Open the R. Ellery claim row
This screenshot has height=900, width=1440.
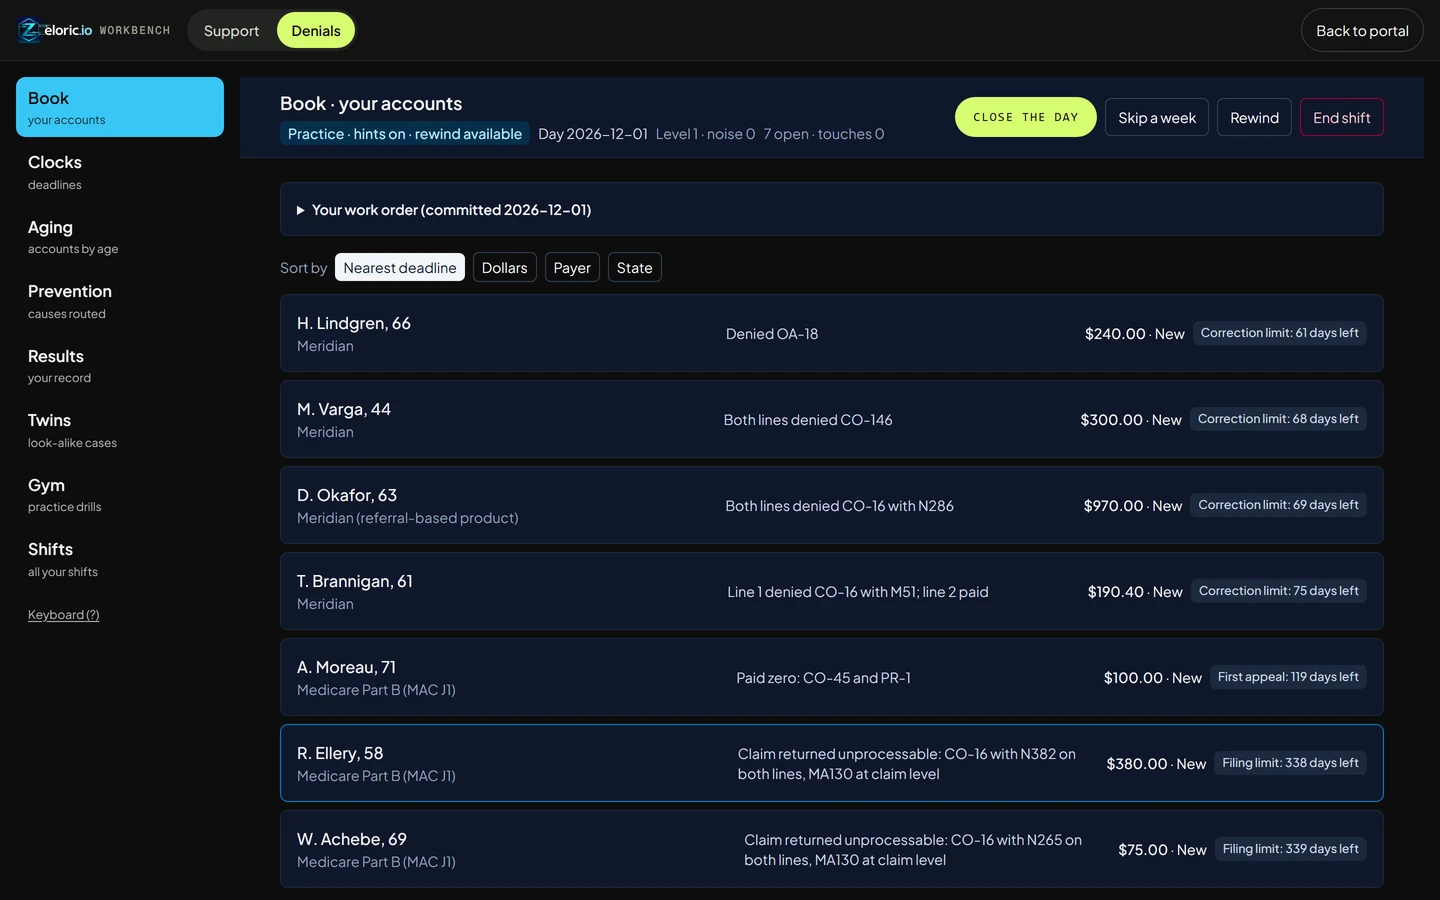click(x=832, y=763)
